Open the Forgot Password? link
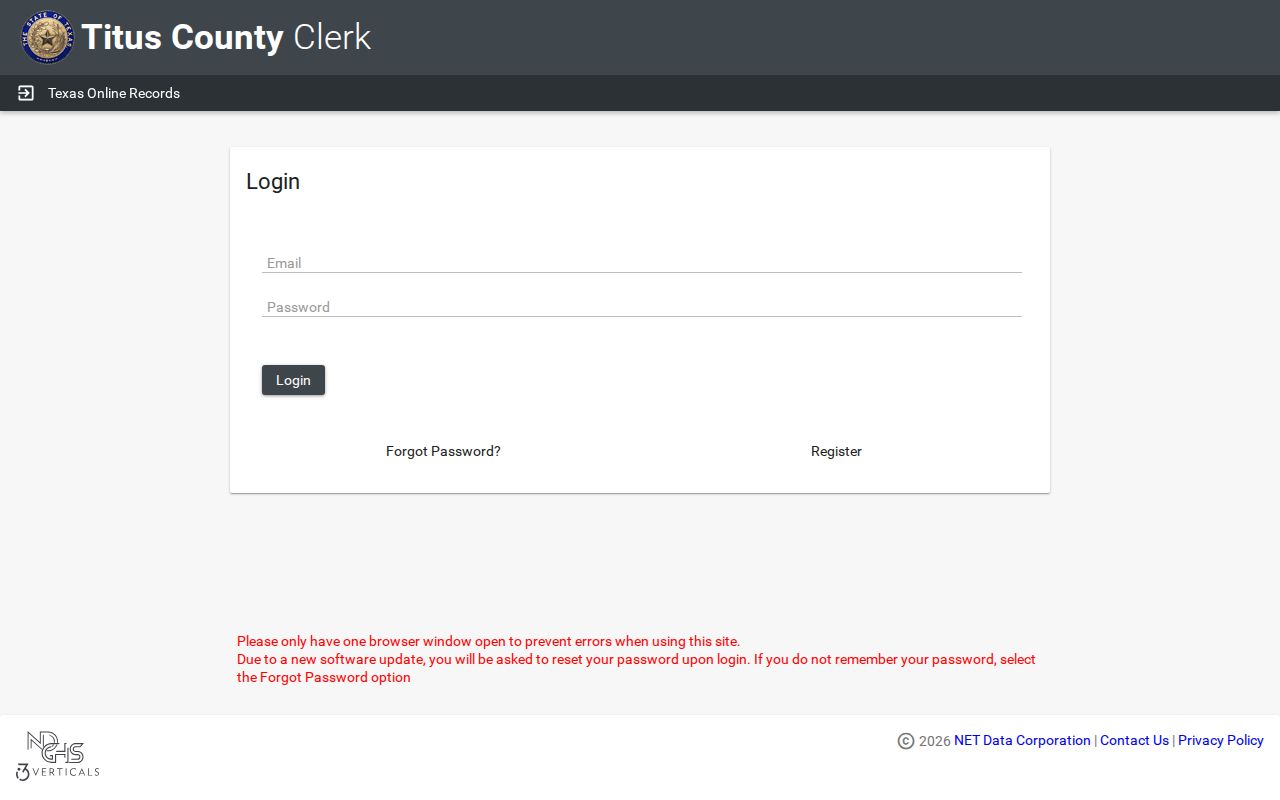Image resolution: width=1280 pixels, height=800 pixels. coord(443,451)
